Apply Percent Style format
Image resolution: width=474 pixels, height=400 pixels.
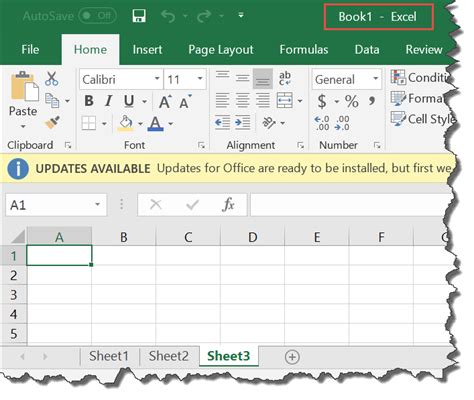click(352, 101)
